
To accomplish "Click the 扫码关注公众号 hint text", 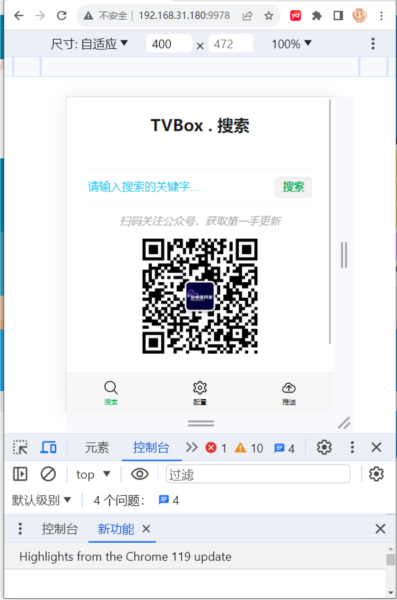I will click(x=200, y=221).
